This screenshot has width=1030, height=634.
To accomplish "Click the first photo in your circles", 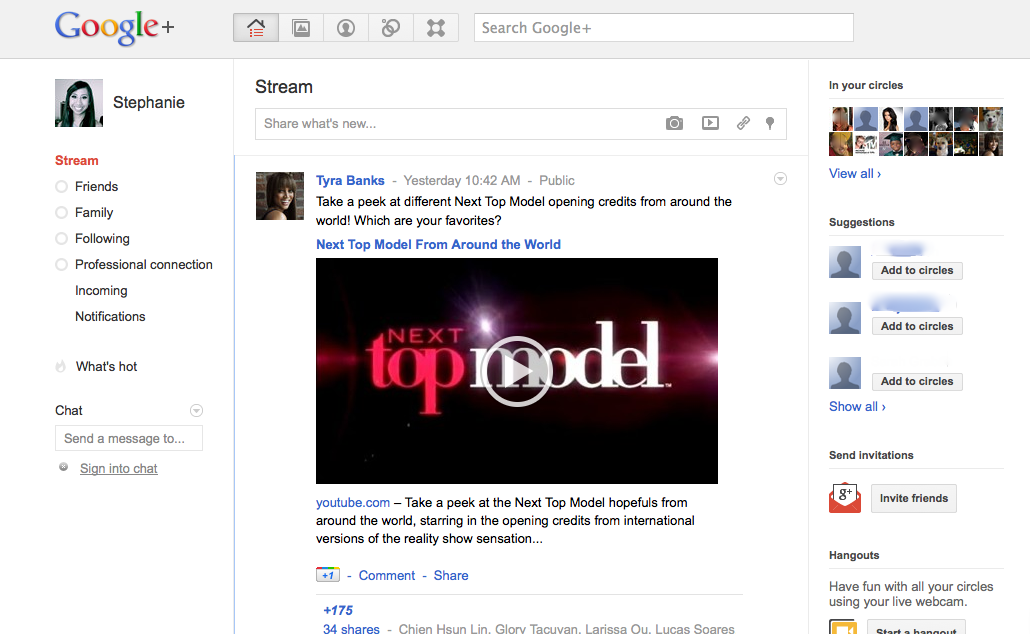I will 841,119.
